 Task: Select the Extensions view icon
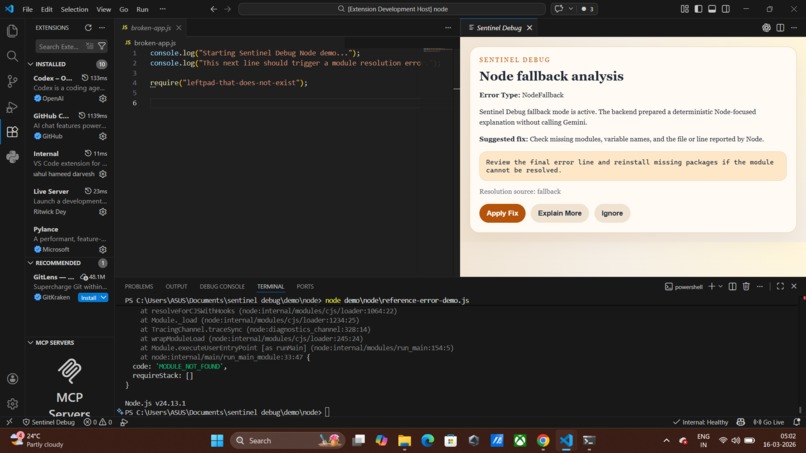12,132
